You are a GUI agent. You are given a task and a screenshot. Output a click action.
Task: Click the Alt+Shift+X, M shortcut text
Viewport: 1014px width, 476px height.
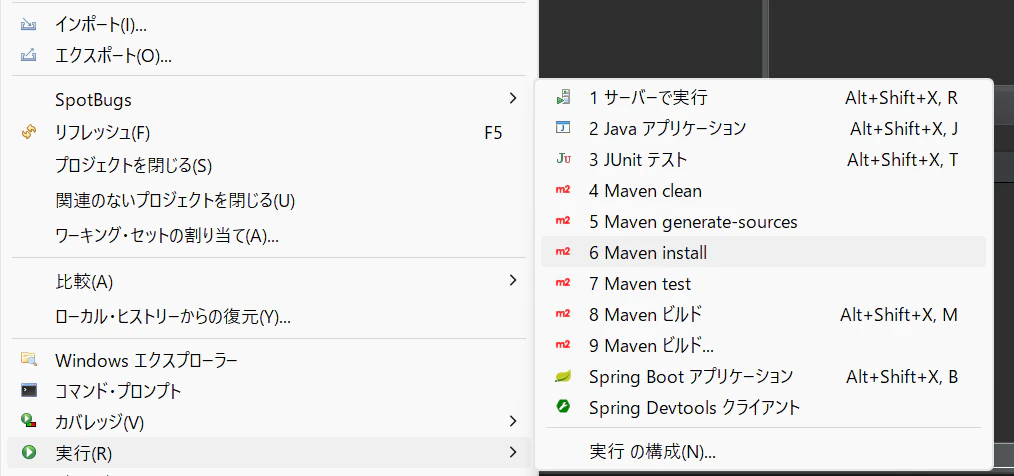pyautogui.click(x=899, y=314)
